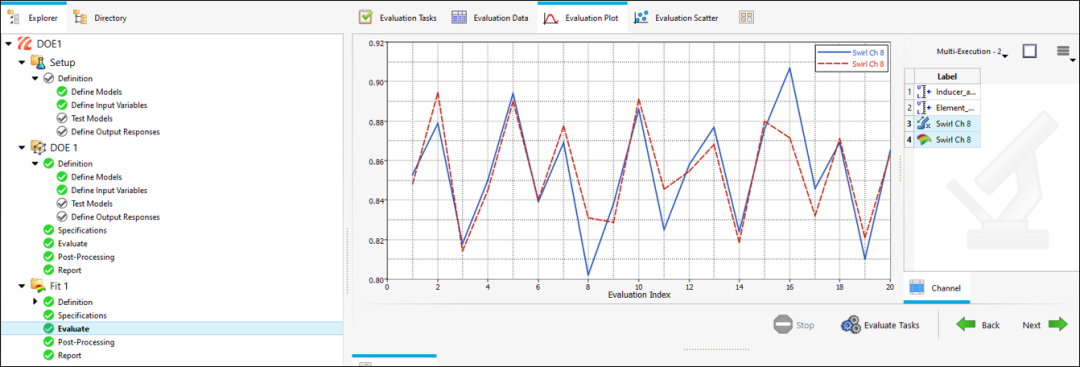Click the grid layout icon after Evaluation Scatter
The height and width of the screenshot is (367, 1080).
pyautogui.click(x=746, y=18)
